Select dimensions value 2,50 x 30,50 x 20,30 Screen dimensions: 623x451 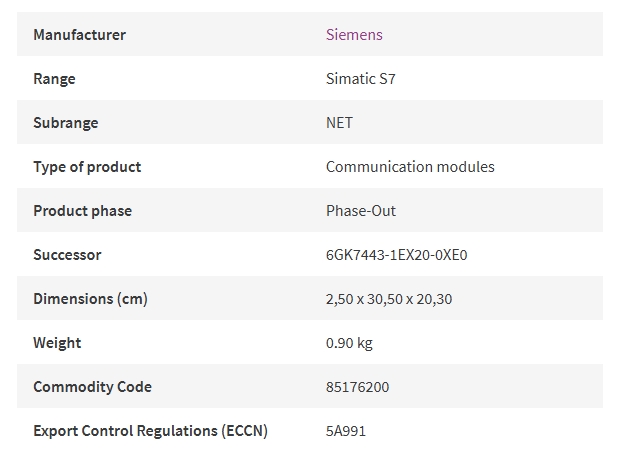[x=389, y=299]
